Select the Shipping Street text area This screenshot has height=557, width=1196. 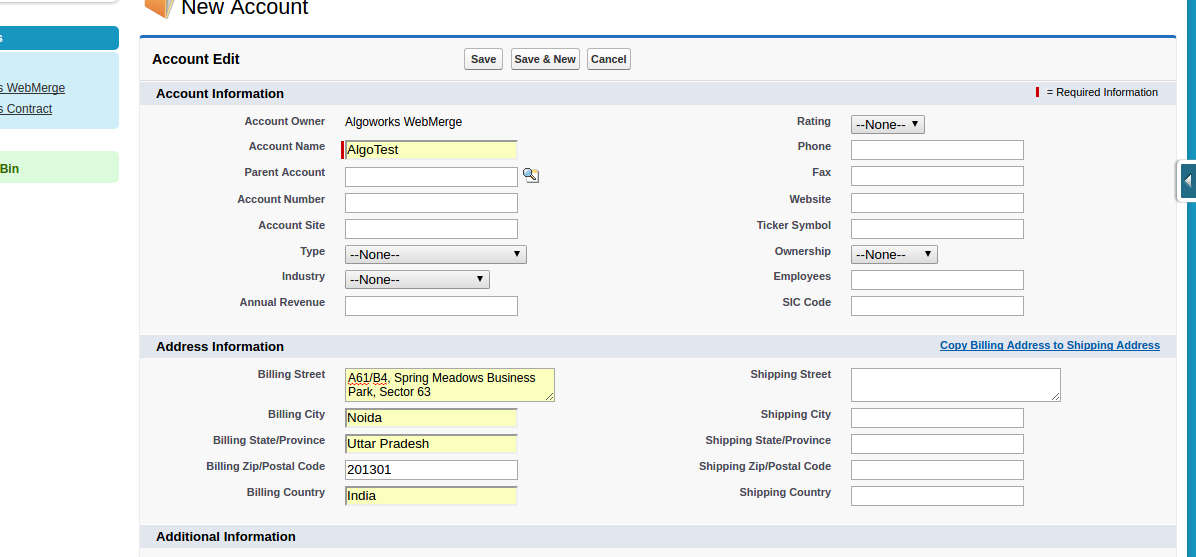pyautogui.click(x=955, y=385)
